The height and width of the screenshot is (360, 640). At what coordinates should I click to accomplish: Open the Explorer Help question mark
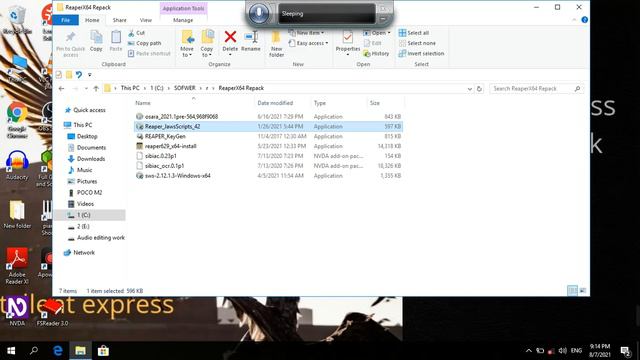584,20
